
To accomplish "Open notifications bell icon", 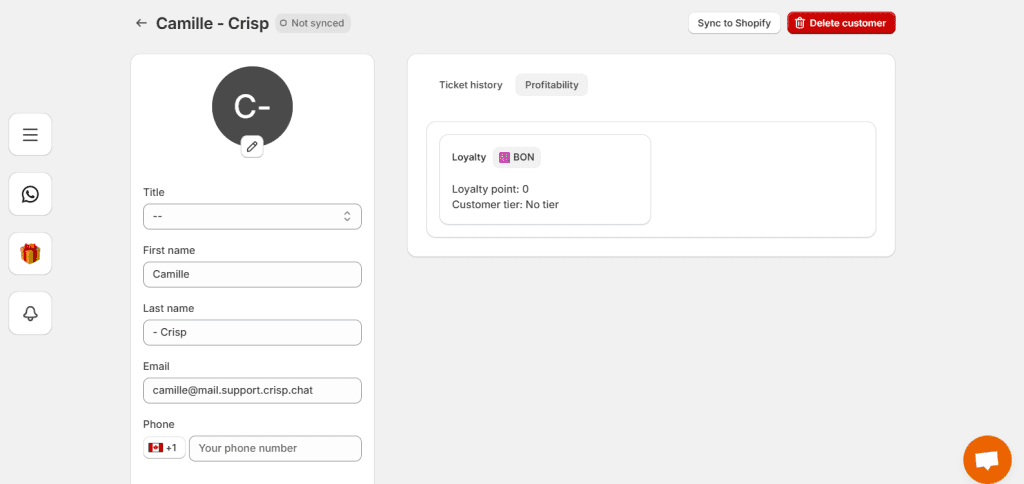I will pos(30,313).
